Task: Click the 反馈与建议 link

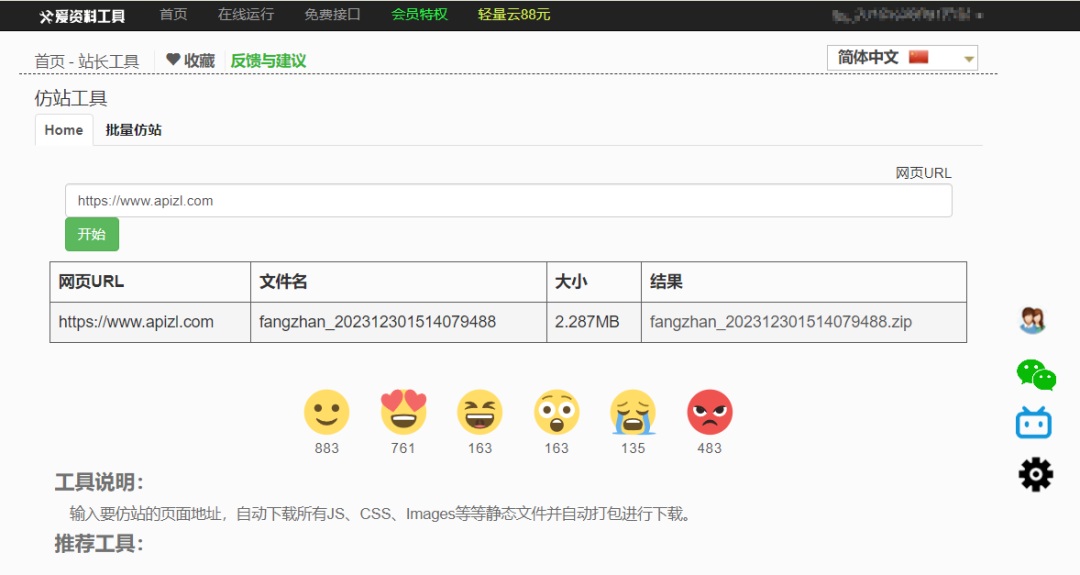Action: [x=268, y=61]
